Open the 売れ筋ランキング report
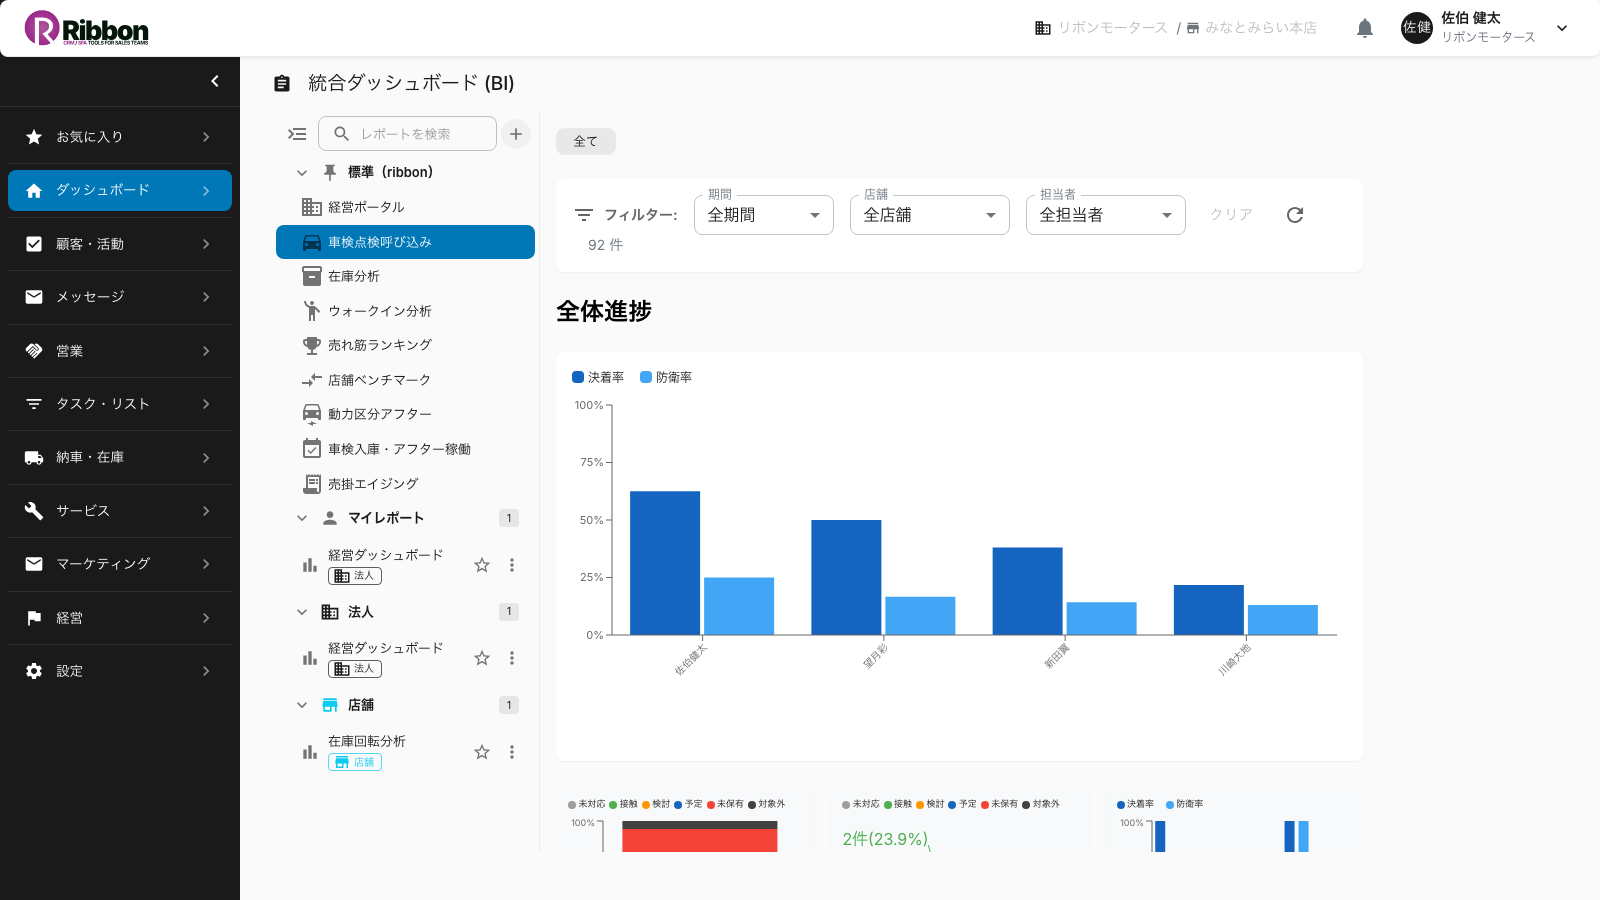1600x900 pixels. click(x=405, y=345)
